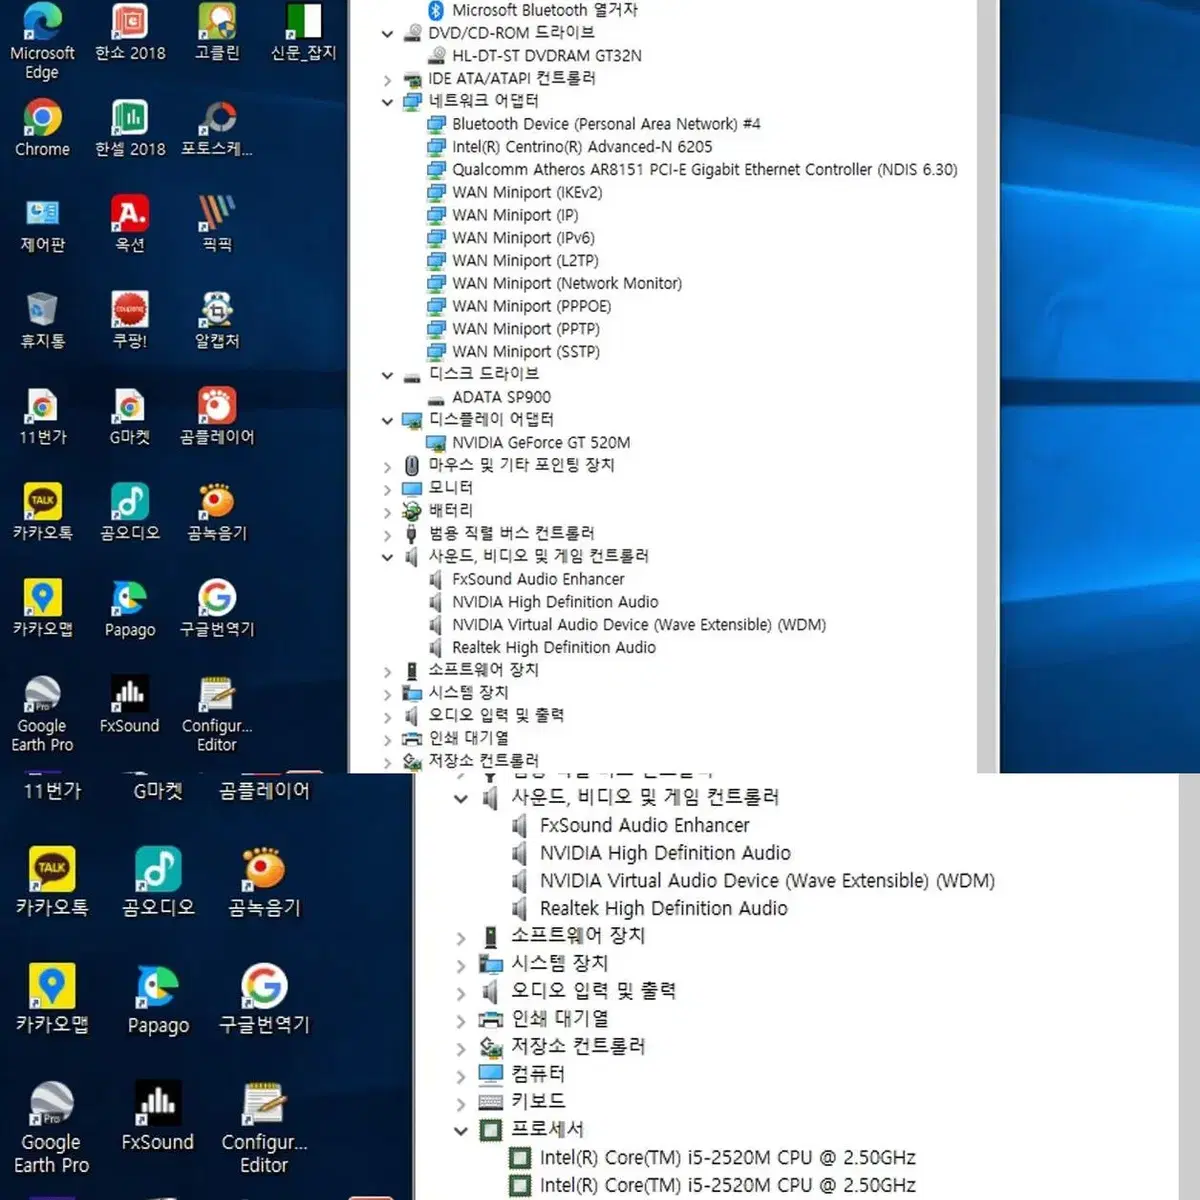This screenshot has height=1200, width=1200.
Task: Select the DVD/CD-ROM 드라이브 category label
Action: [511, 33]
